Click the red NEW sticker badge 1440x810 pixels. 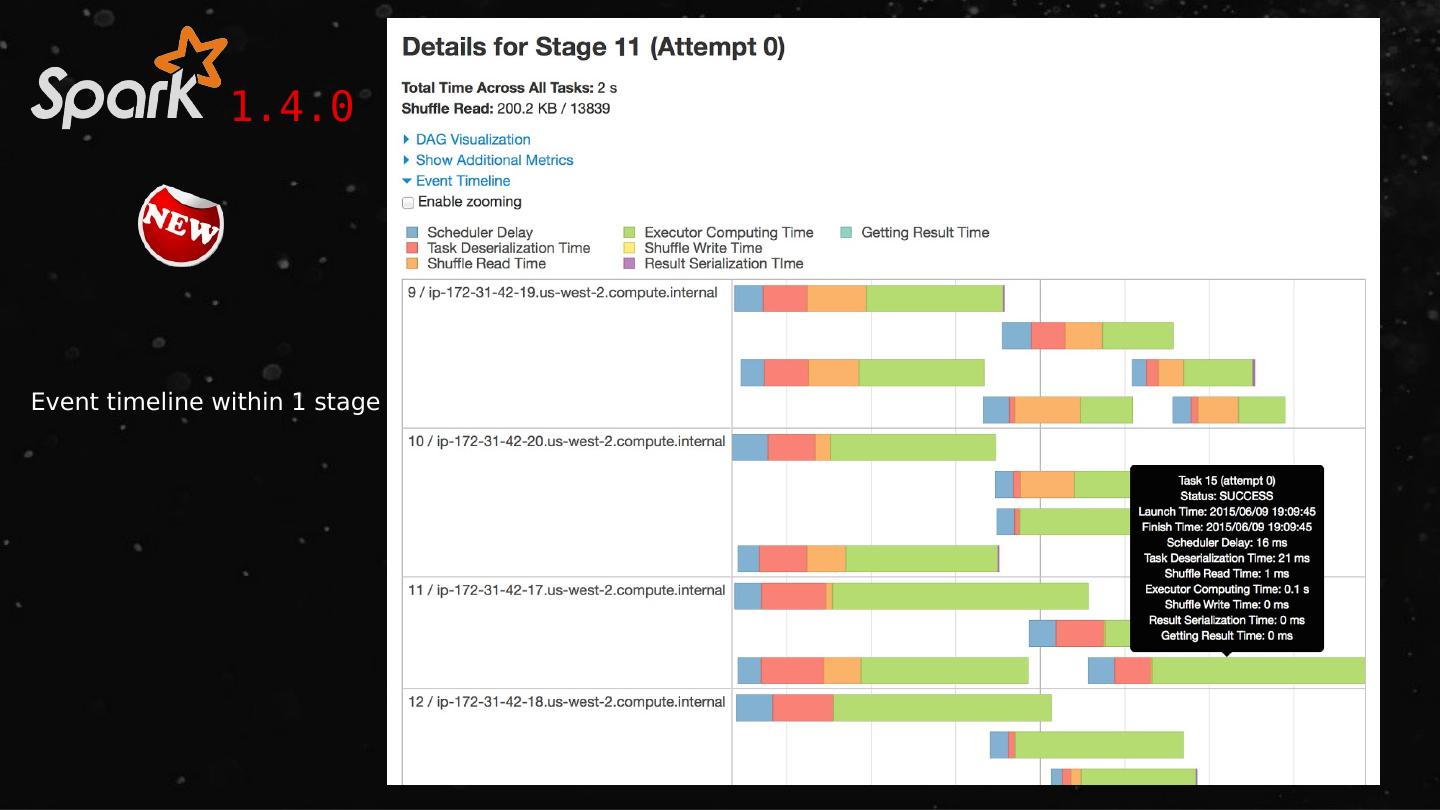tap(181, 225)
